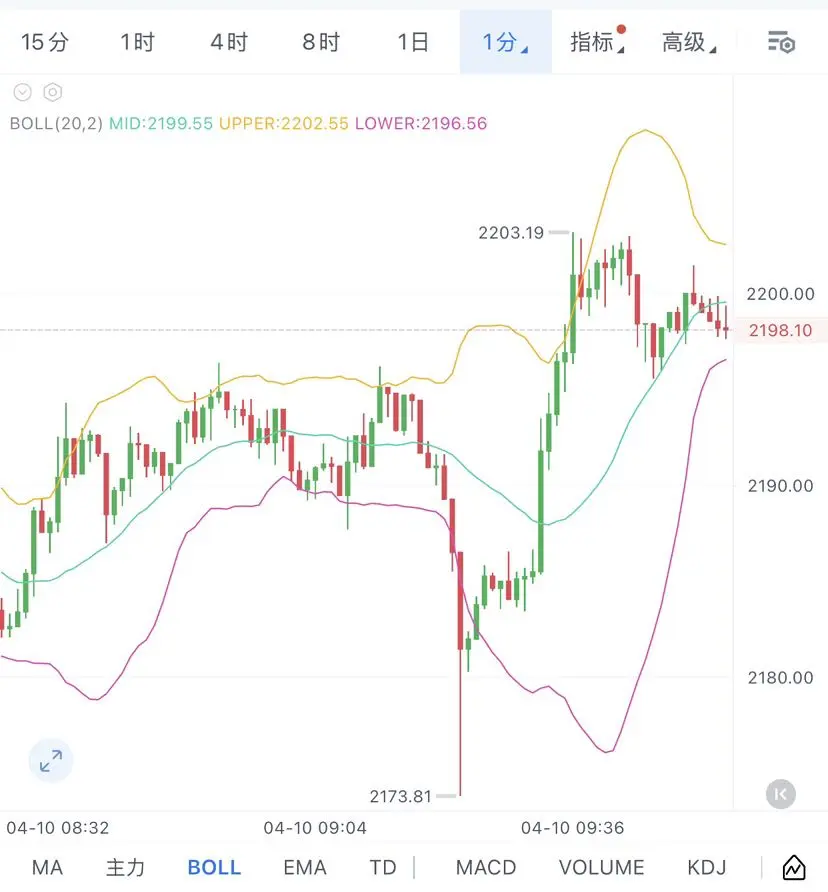Open chart display settings icon
Image resolution: width=828 pixels, height=892 pixels.
click(x=781, y=43)
